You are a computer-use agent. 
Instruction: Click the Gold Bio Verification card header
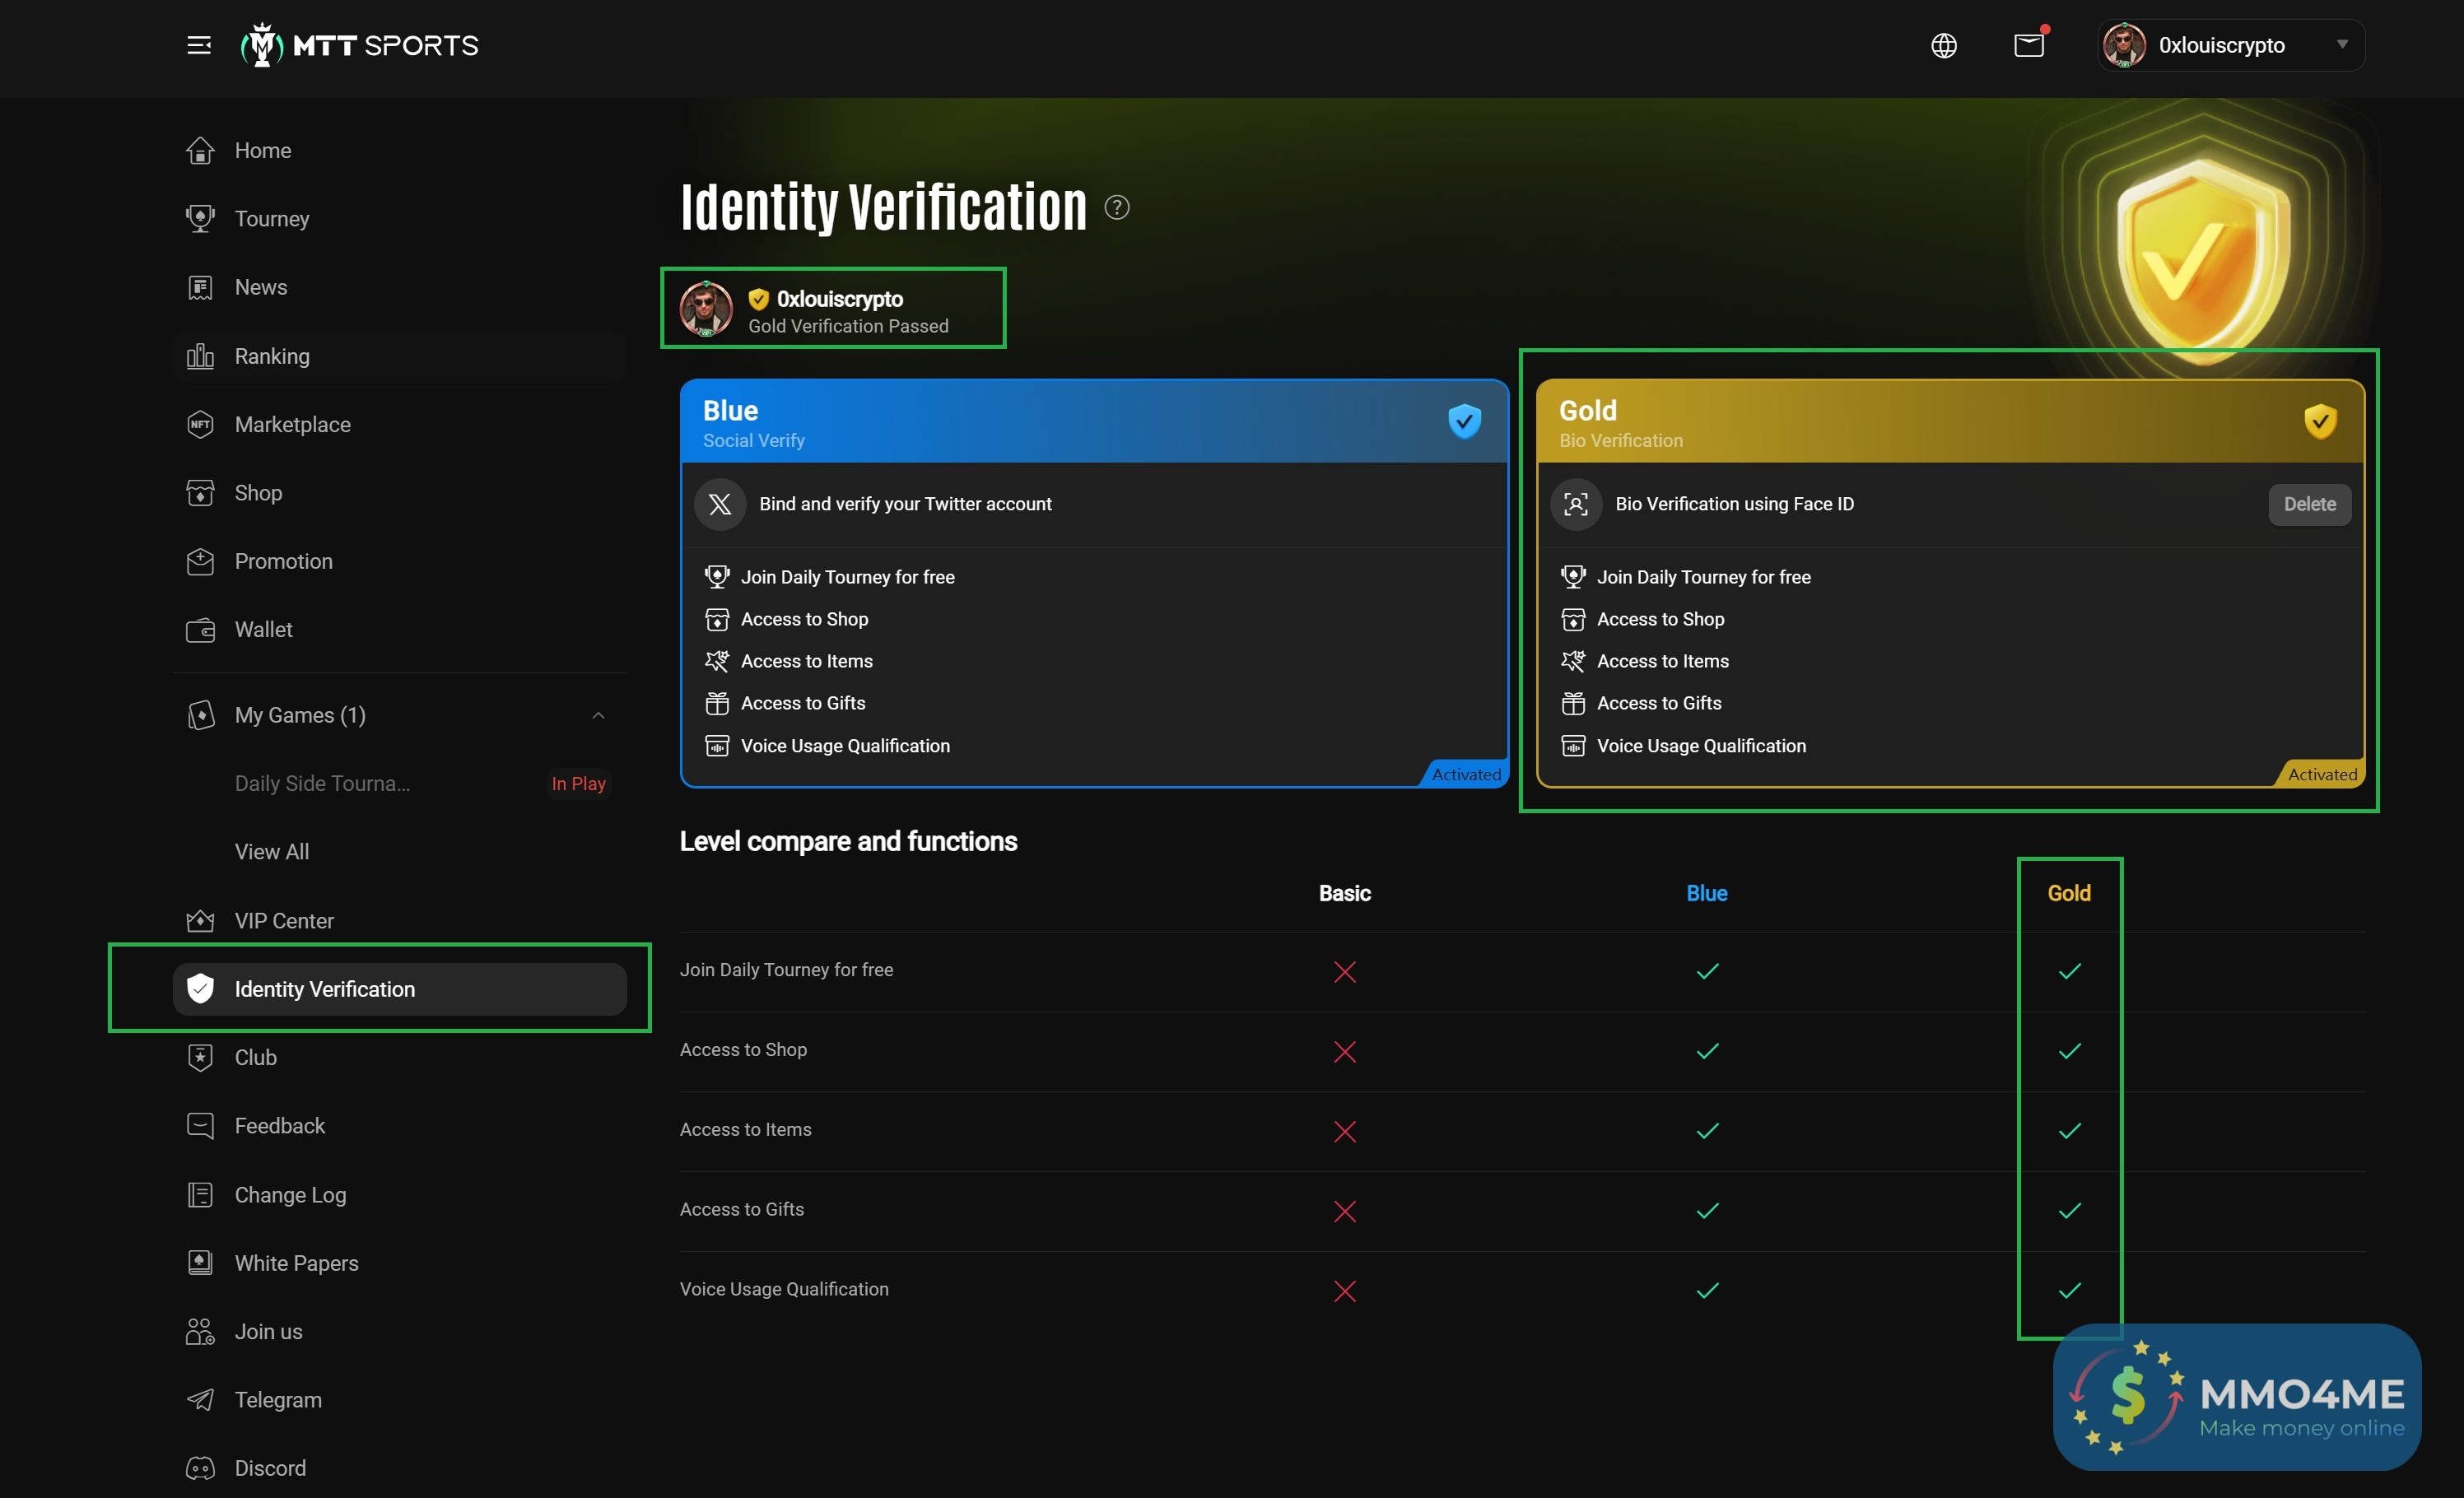coord(1950,422)
